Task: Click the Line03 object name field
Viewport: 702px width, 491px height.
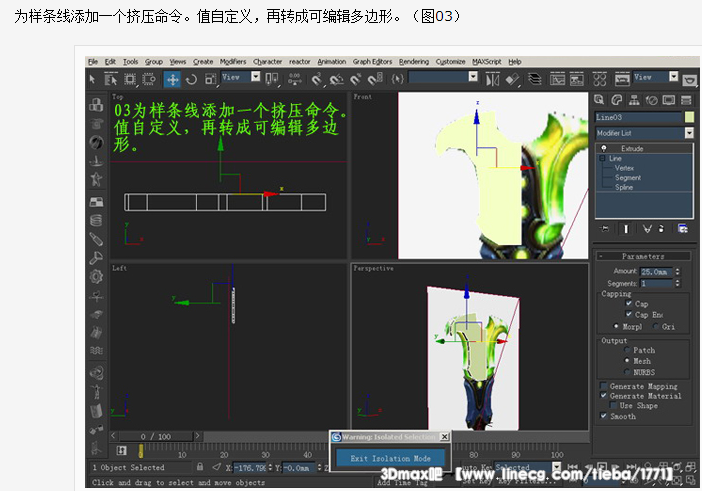Action: 638,117
